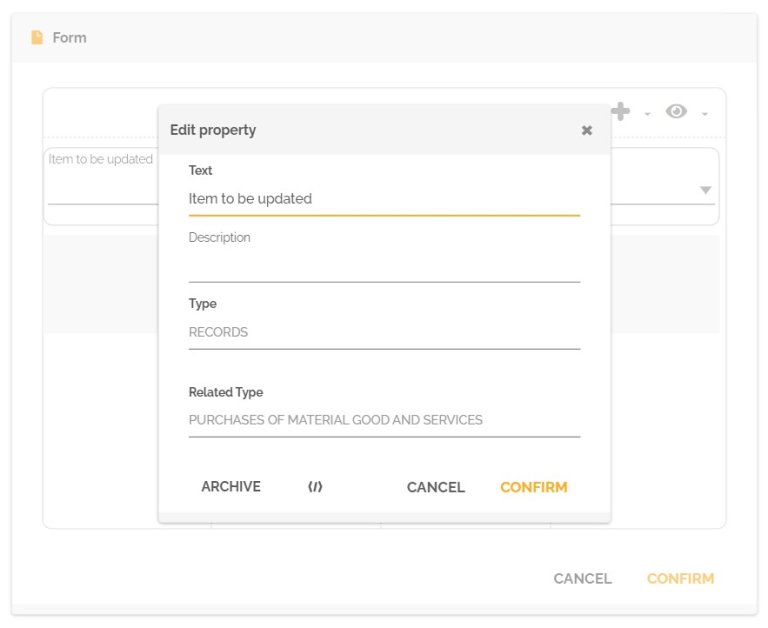Close the Edit property dialog
The image size is (768, 628).
pos(587,130)
